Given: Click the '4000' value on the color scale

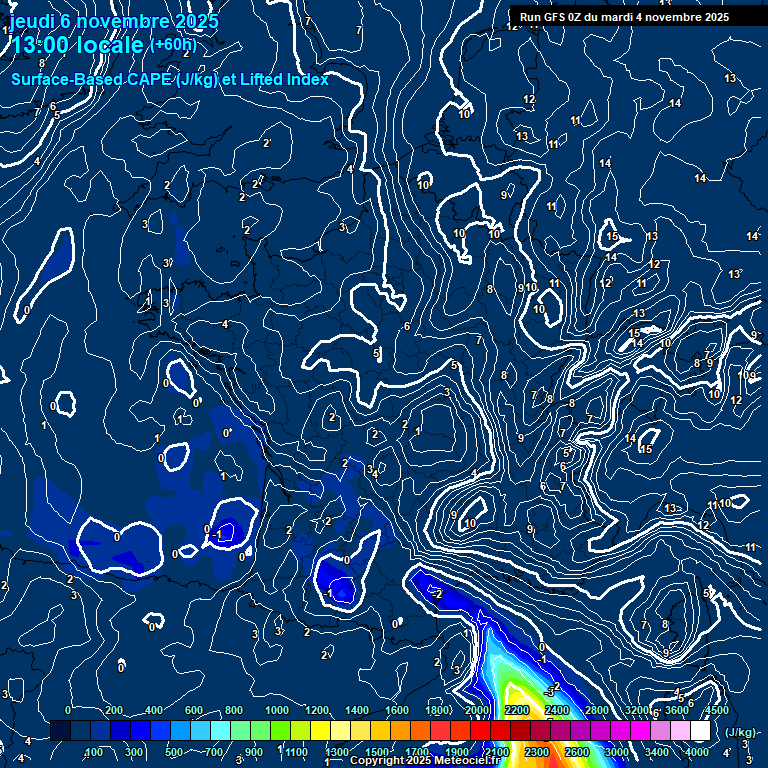Looking at the screenshot, I should point(696,752).
